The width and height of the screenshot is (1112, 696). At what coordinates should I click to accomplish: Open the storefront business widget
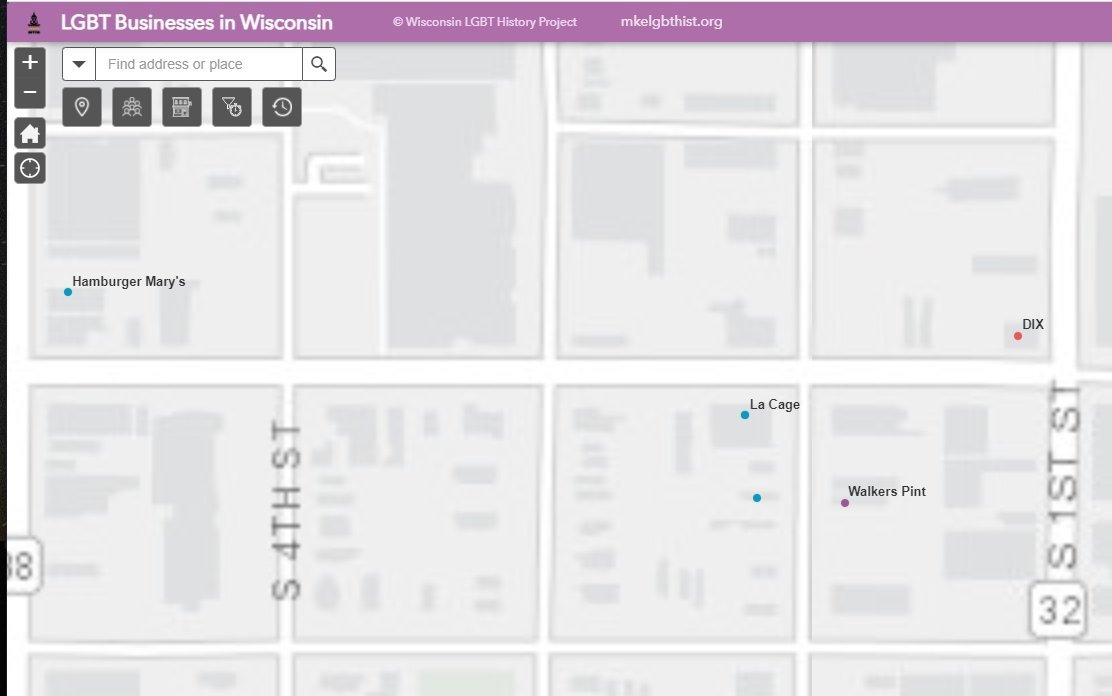click(182, 107)
